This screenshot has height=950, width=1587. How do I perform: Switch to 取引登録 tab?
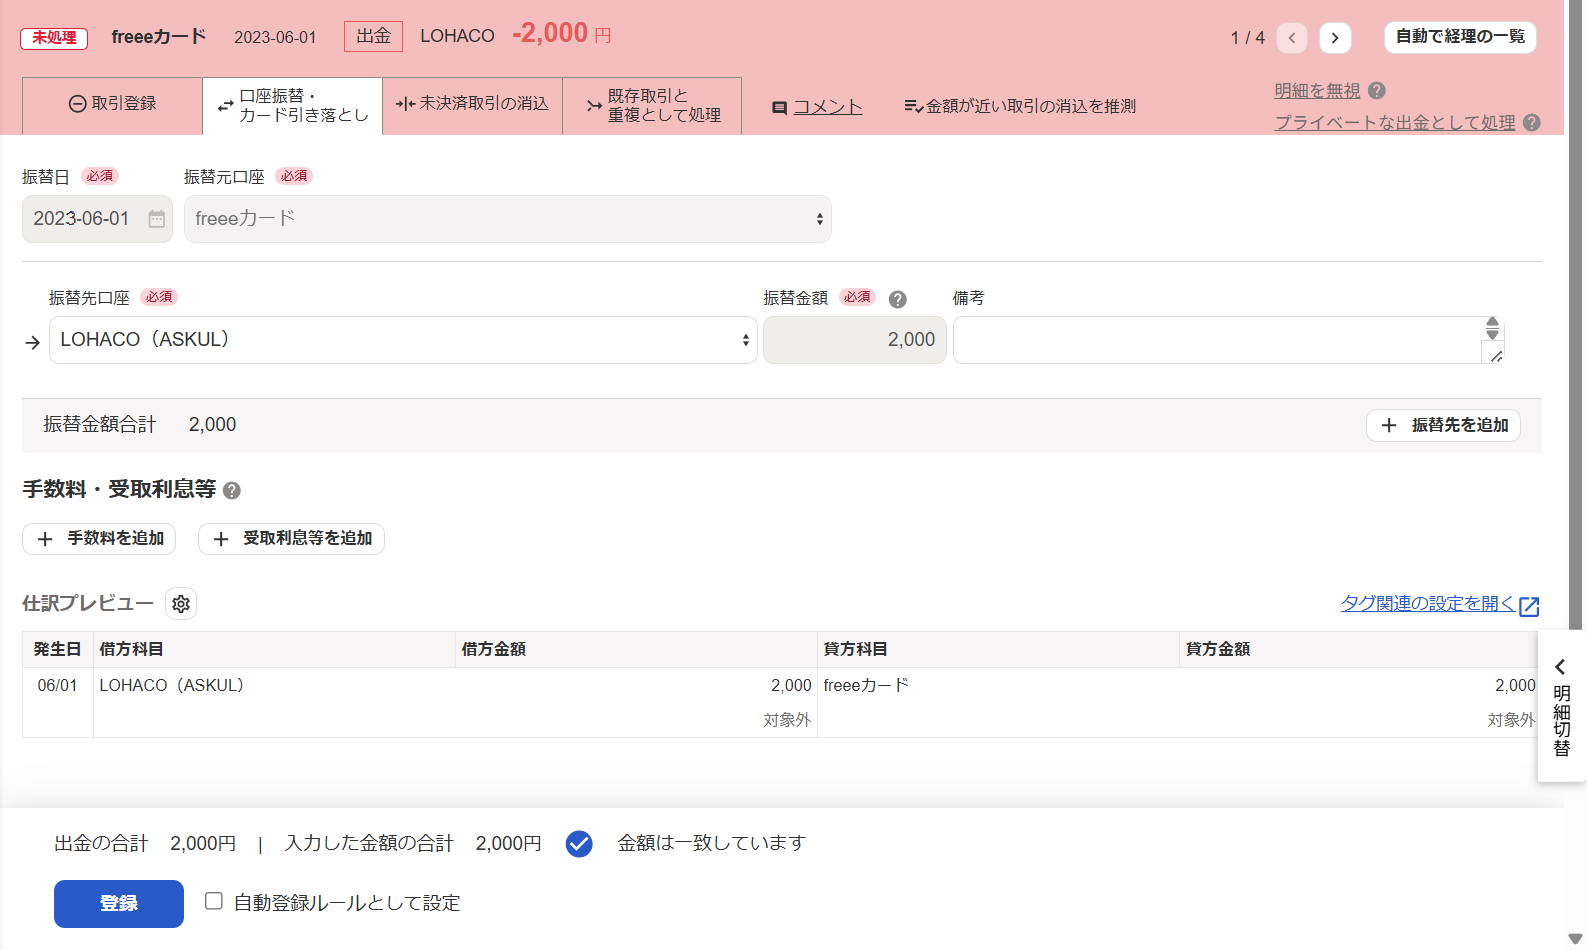click(112, 105)
